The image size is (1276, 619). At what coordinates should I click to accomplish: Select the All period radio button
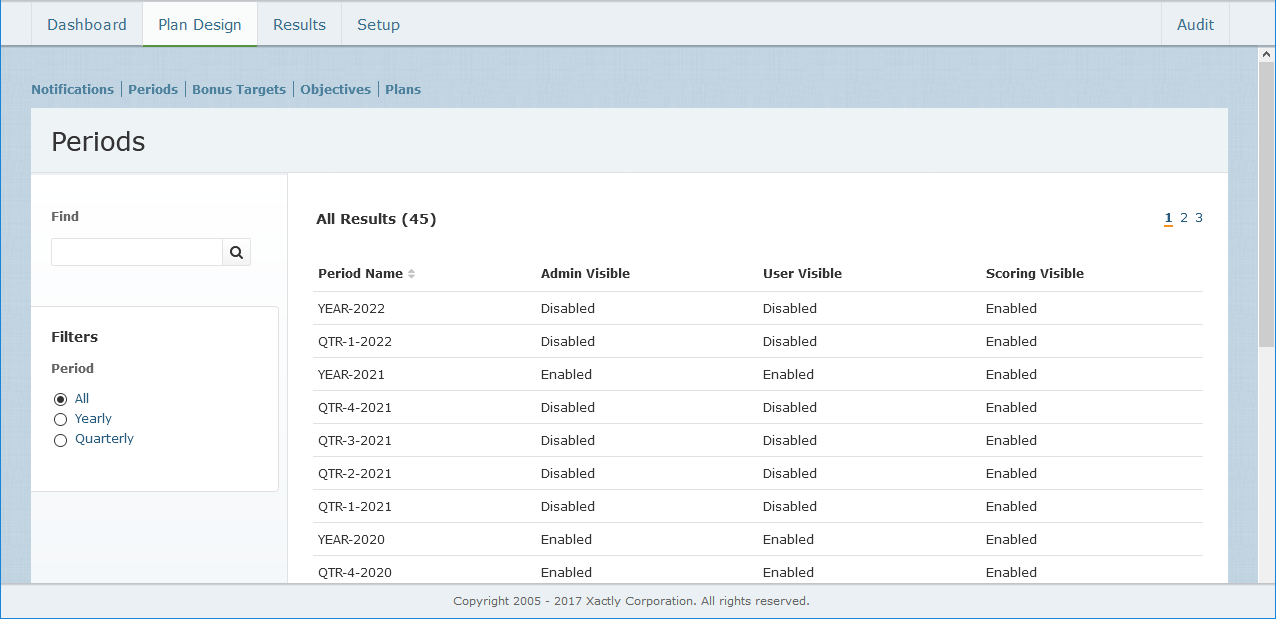(61, 399)
